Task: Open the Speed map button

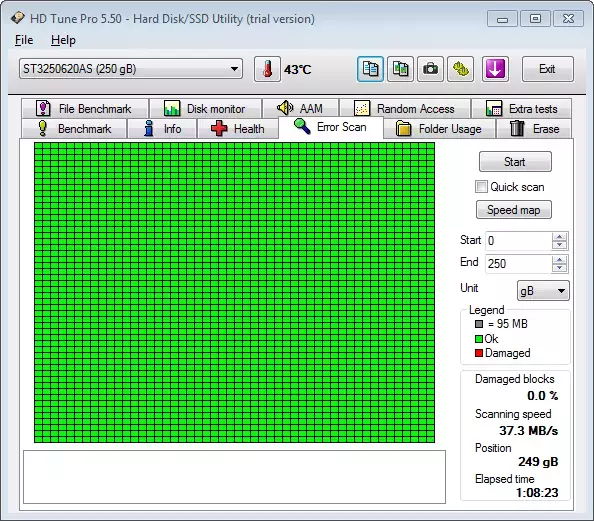Action: pos(514,210)
